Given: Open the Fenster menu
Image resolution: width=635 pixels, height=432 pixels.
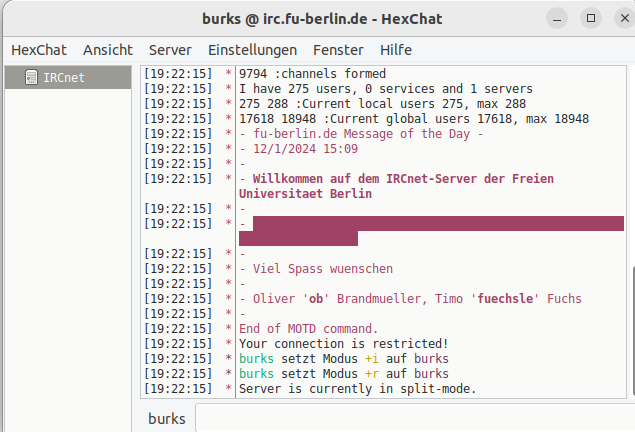Looking at the screenshot, I should 338,49.
